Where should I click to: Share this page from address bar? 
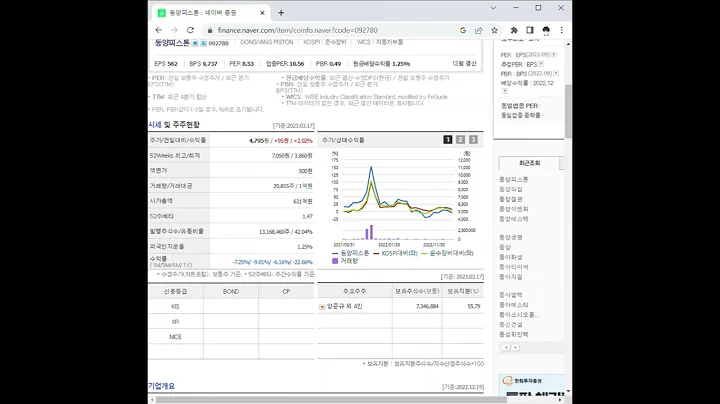478,30
